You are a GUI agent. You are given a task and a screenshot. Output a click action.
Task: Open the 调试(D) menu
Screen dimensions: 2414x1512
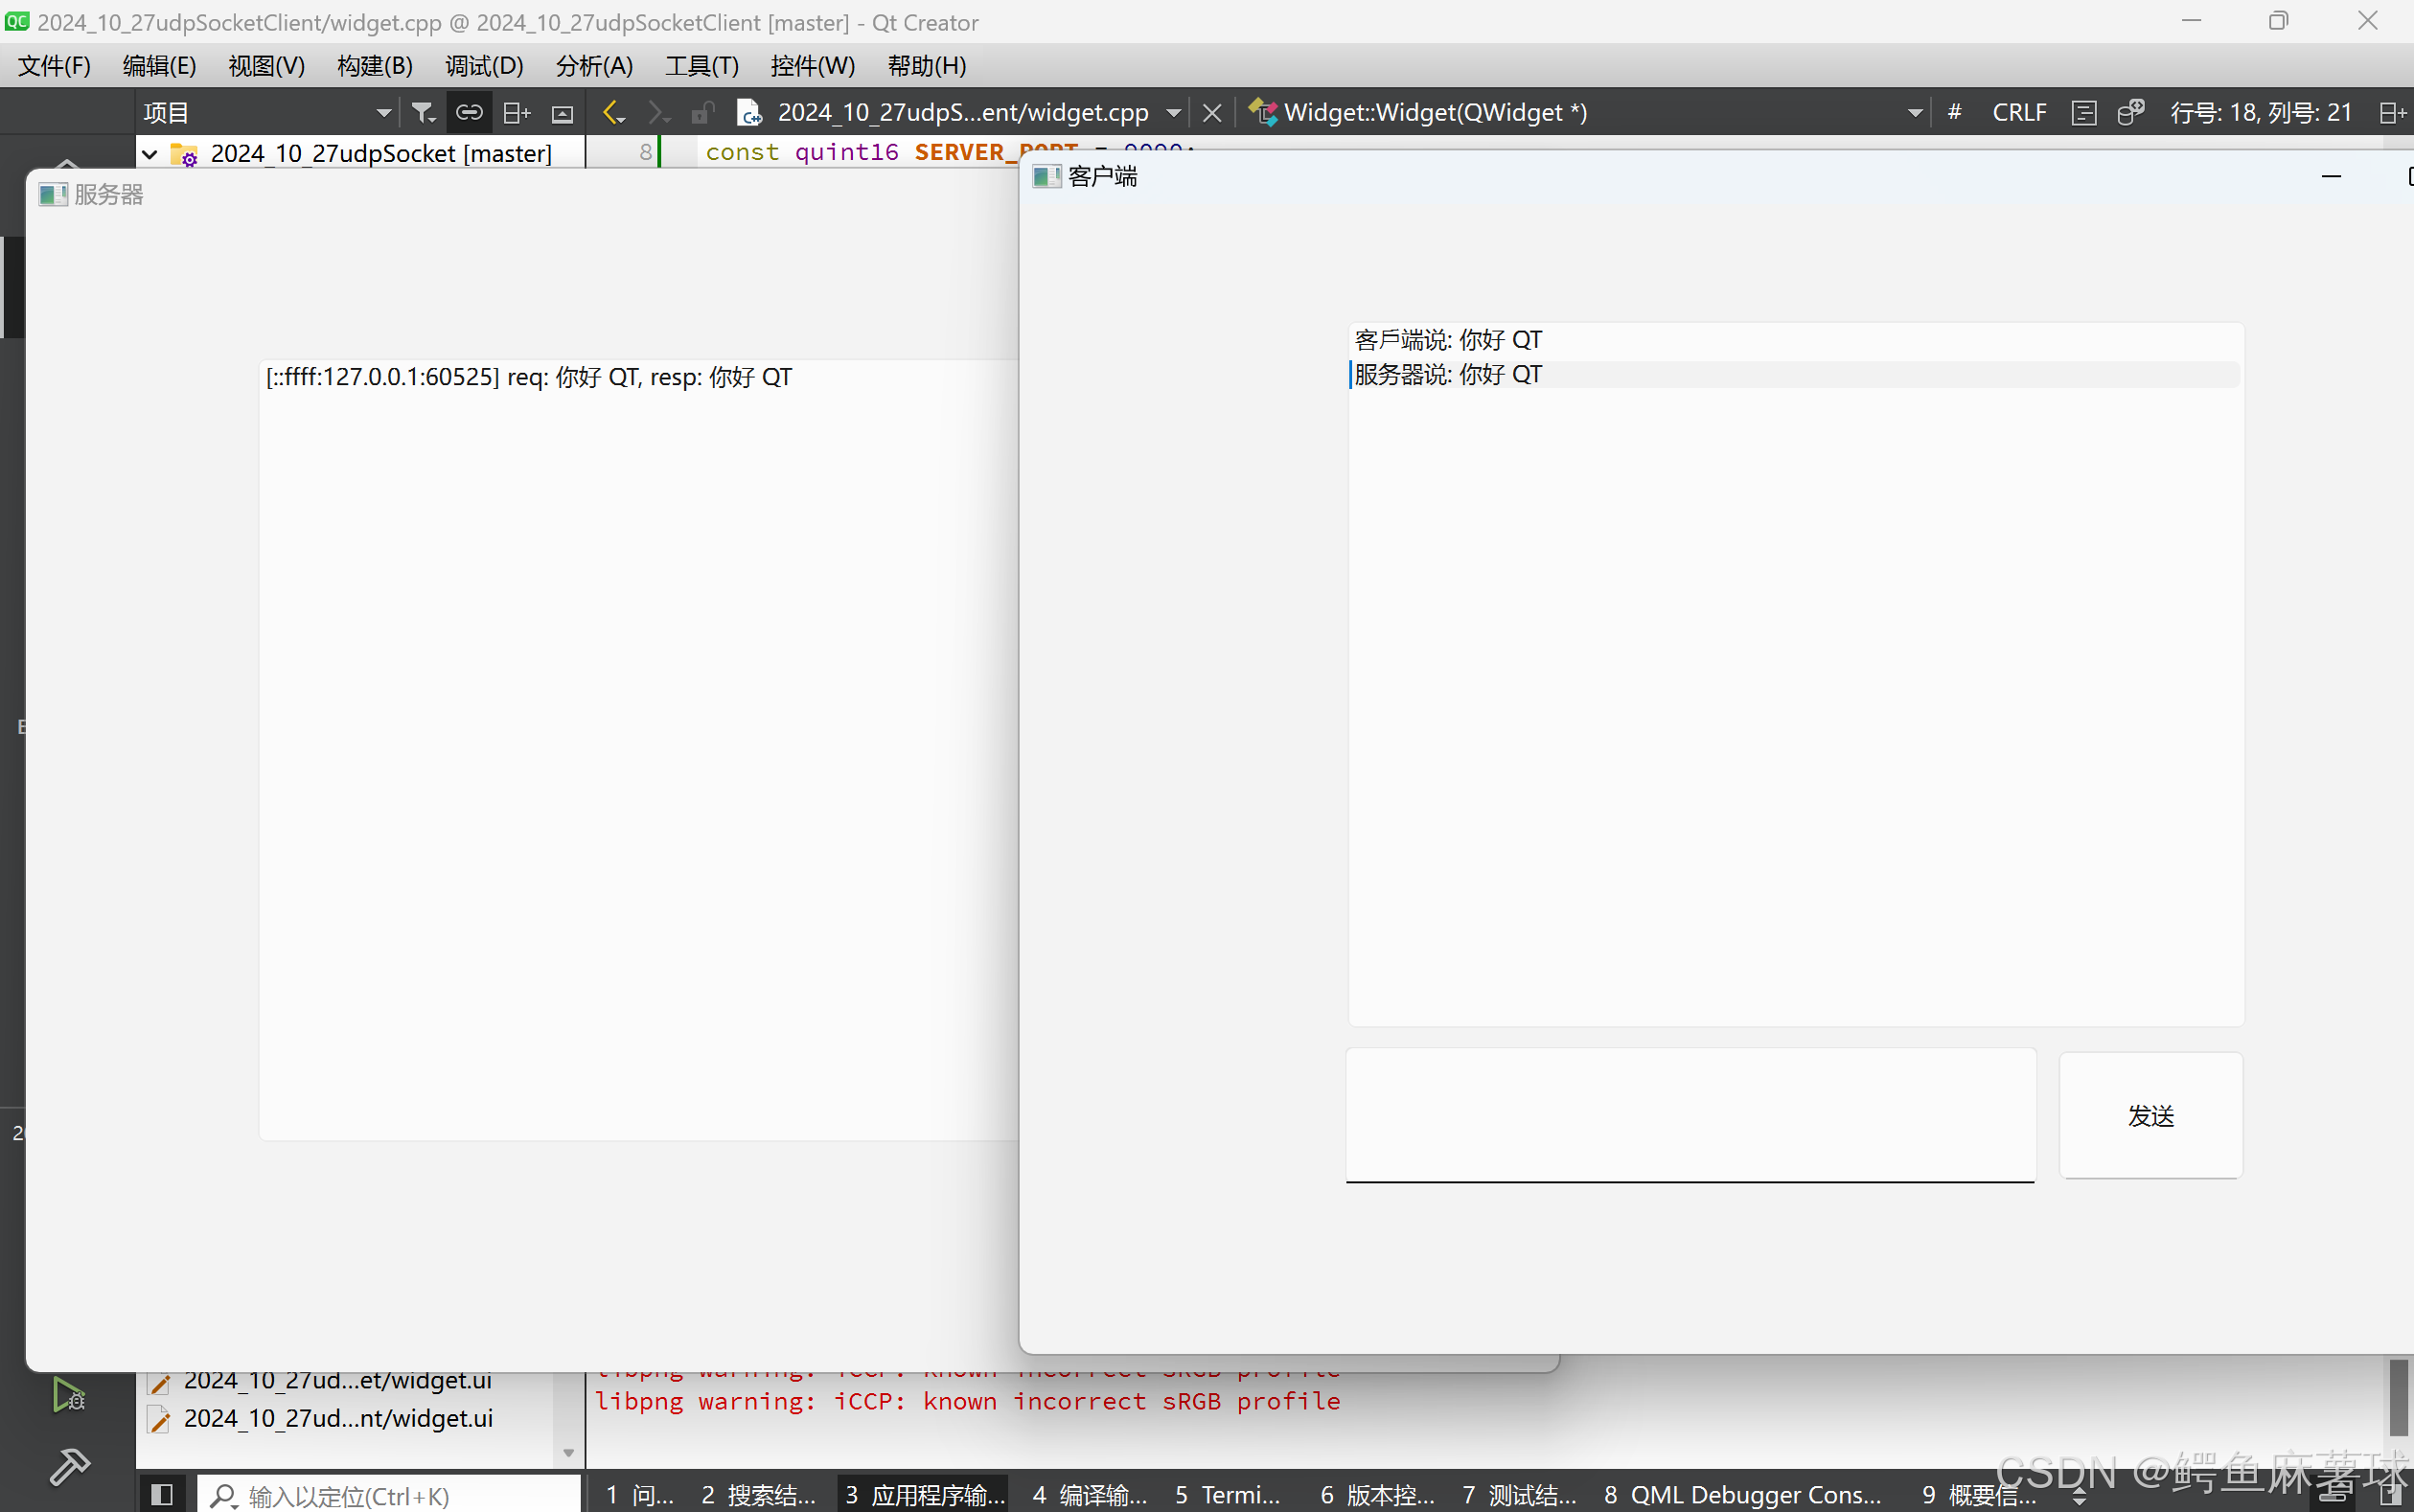tap(484, 66)
